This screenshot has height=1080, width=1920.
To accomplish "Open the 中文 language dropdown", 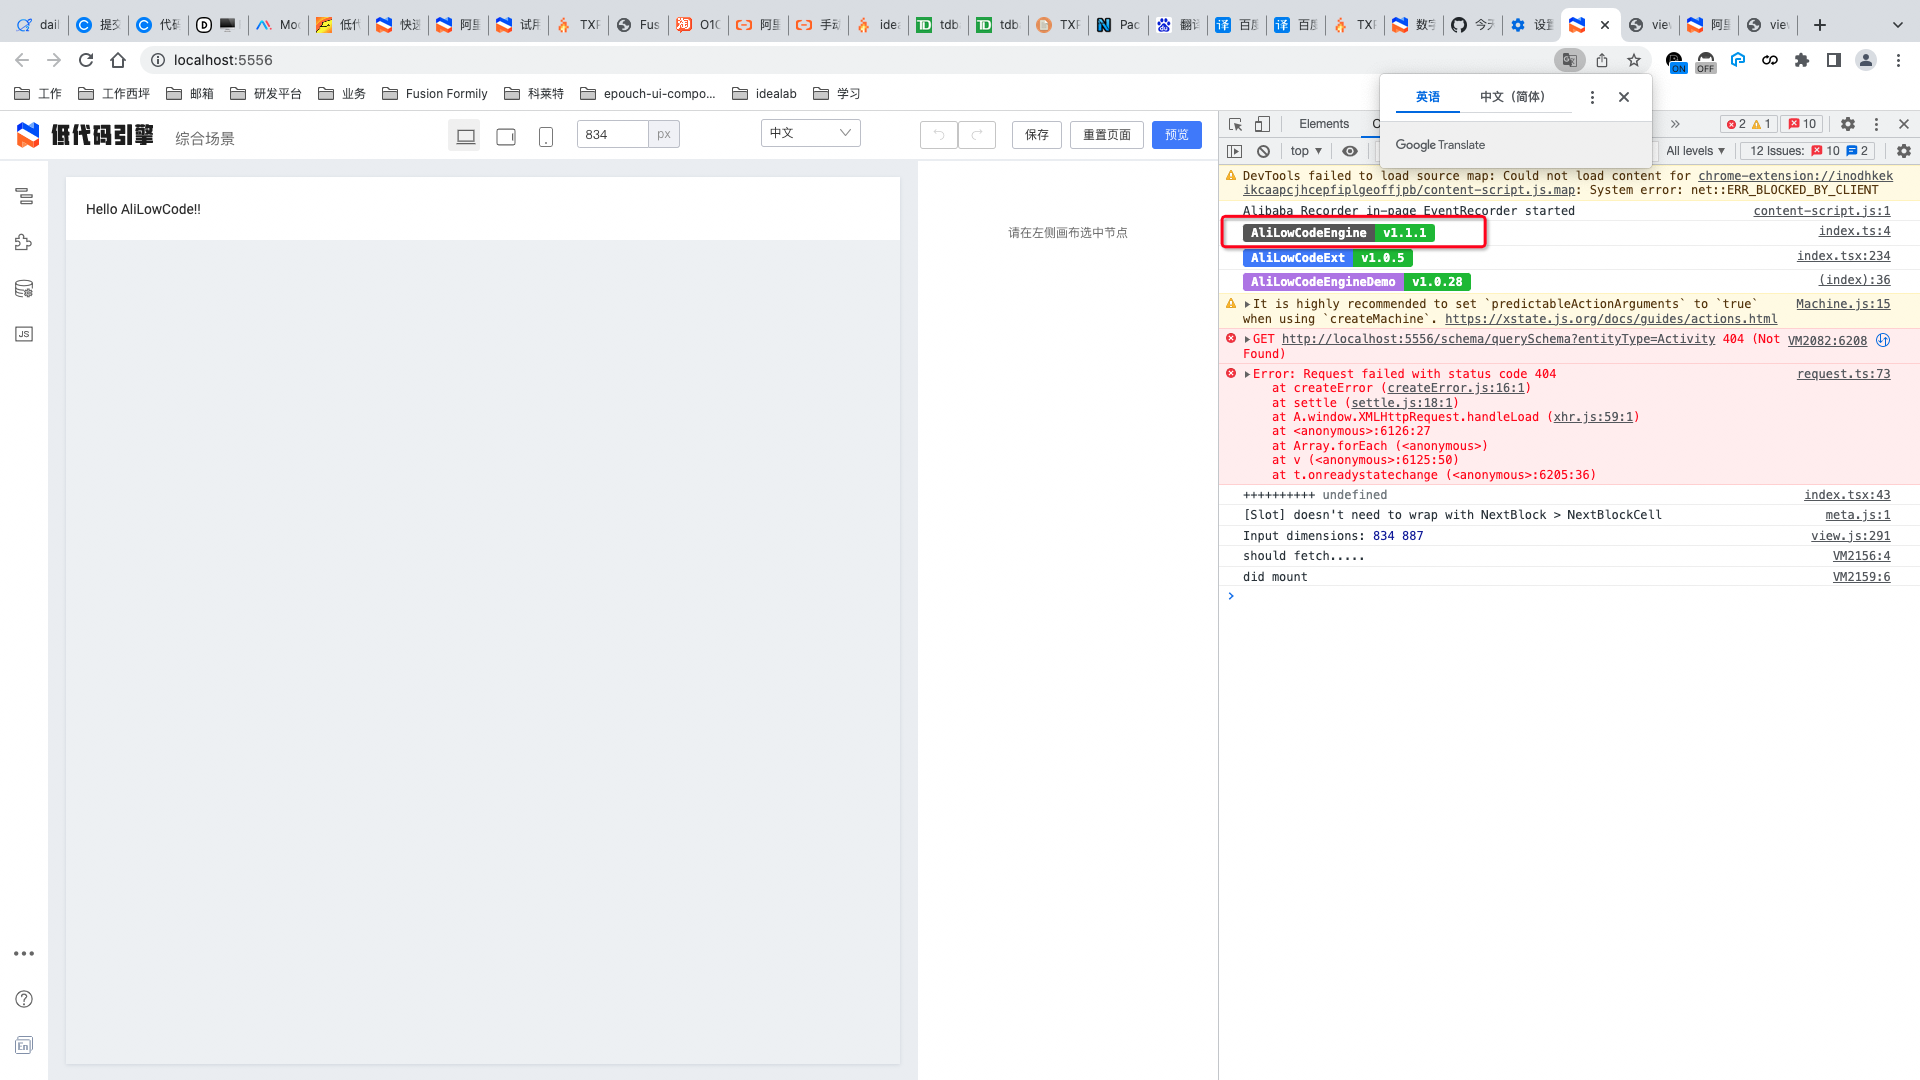I will (810, 133).
